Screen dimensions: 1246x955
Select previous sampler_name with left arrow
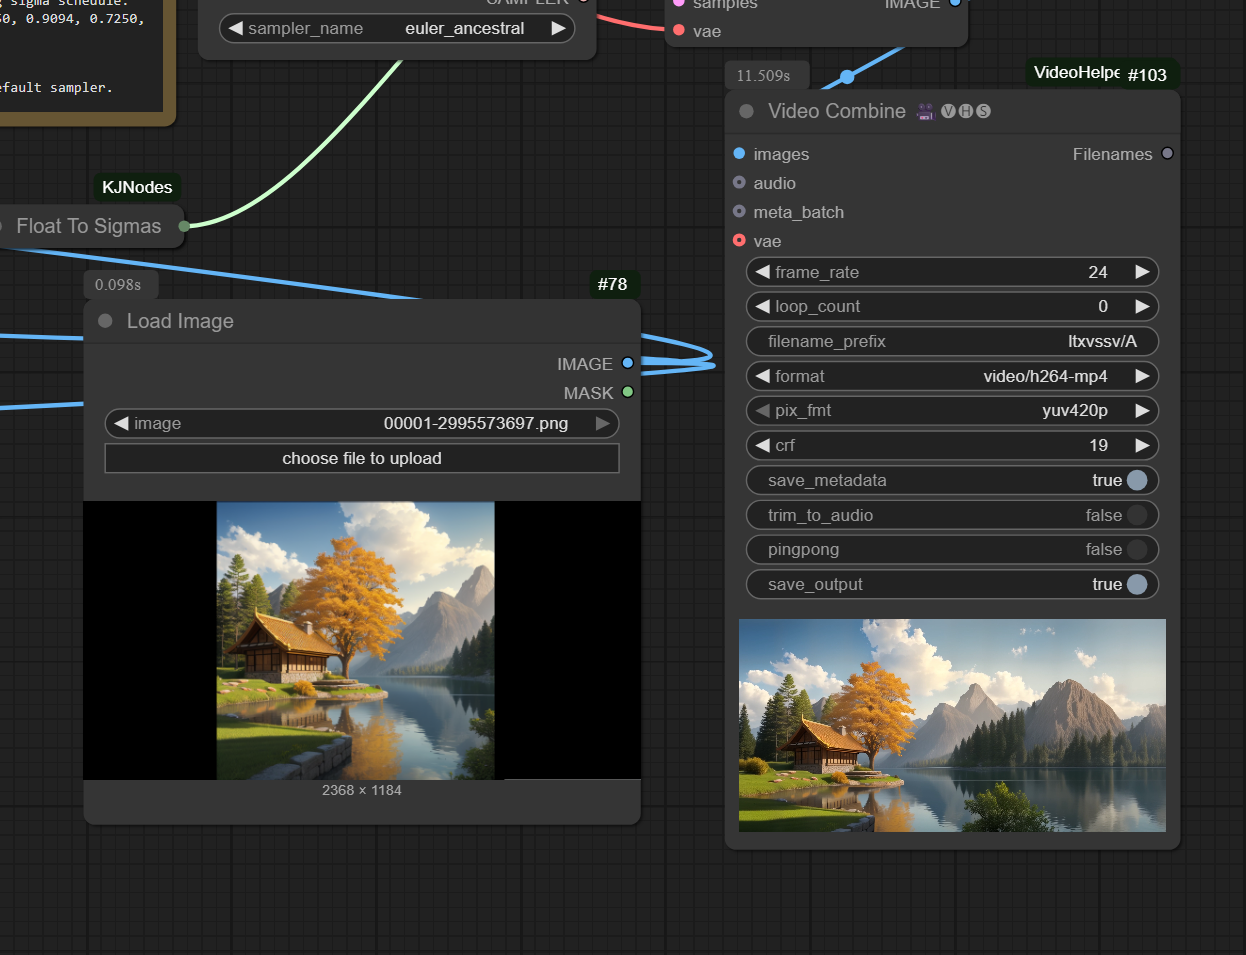tap(236, 28)
